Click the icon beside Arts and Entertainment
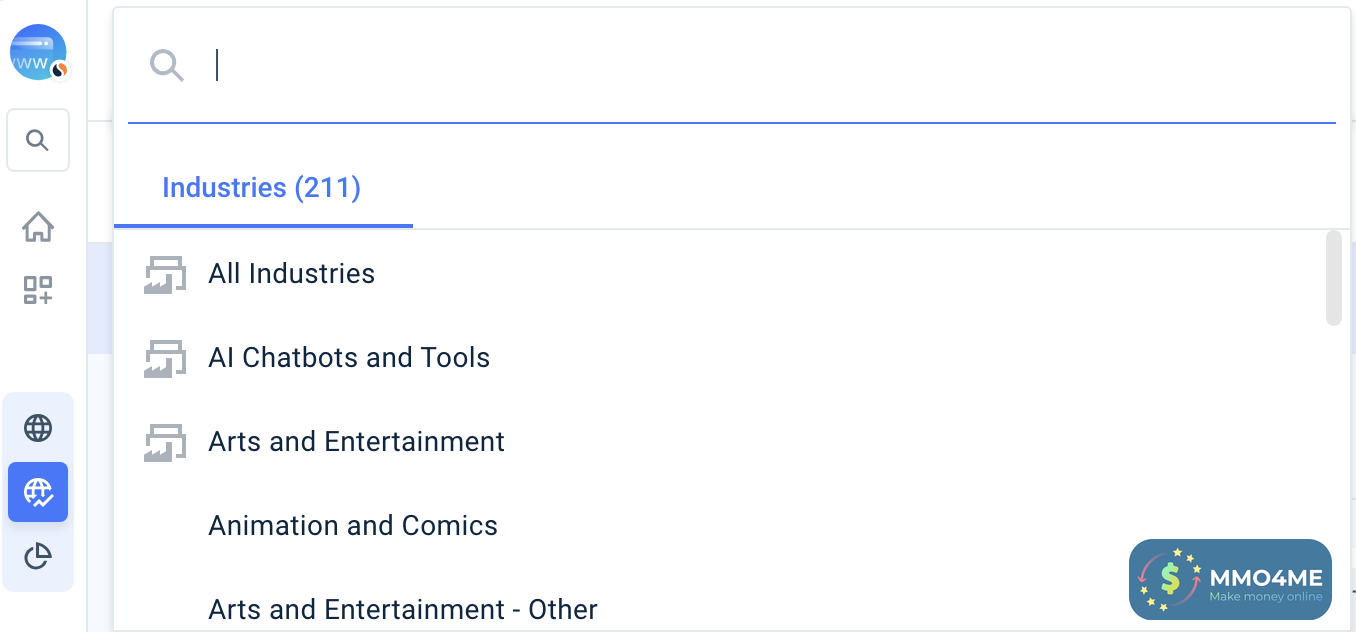Screen dimensions: 1356x632 point(165,442)
